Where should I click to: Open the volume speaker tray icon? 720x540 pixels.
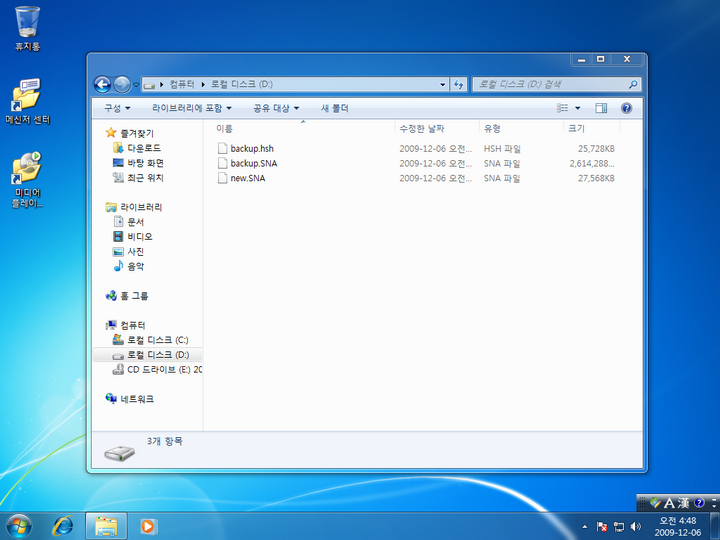tap(636, 527)
